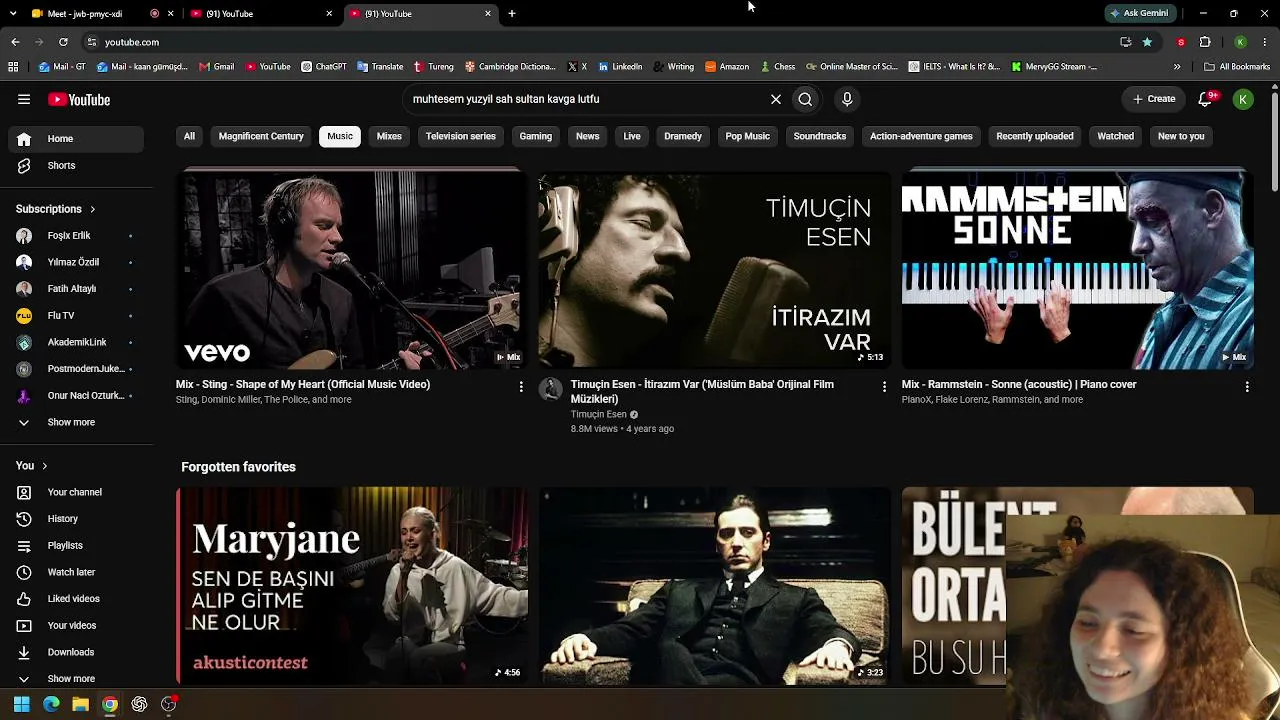Screen dimensions: 1280x720
Task: Select the Music filter chip
Action: click(340, 136)
